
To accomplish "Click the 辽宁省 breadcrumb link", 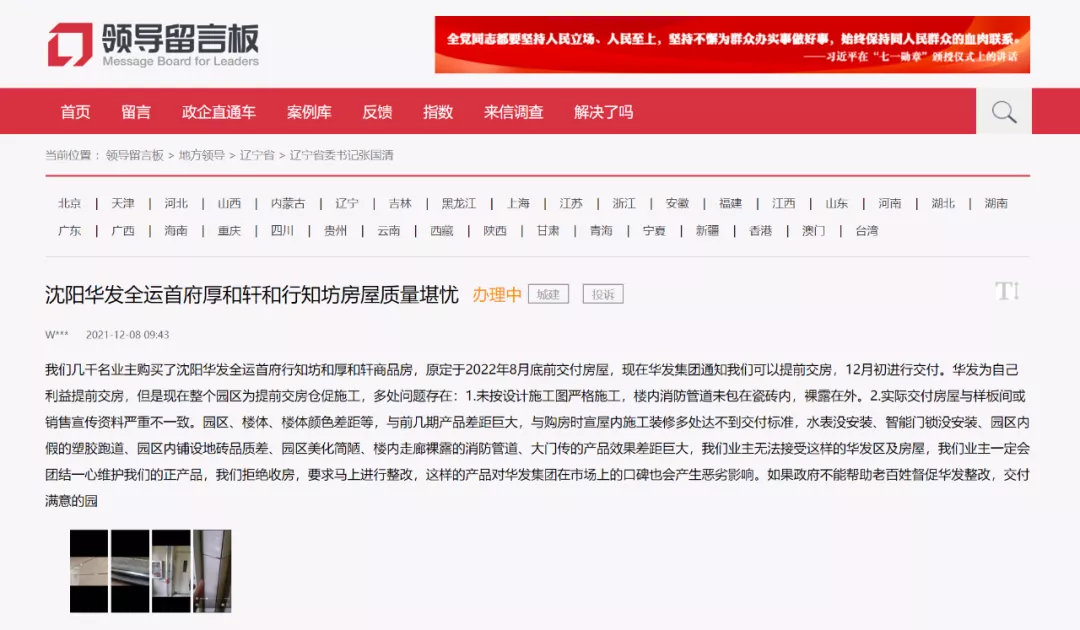I will click(x=257, y=156).
